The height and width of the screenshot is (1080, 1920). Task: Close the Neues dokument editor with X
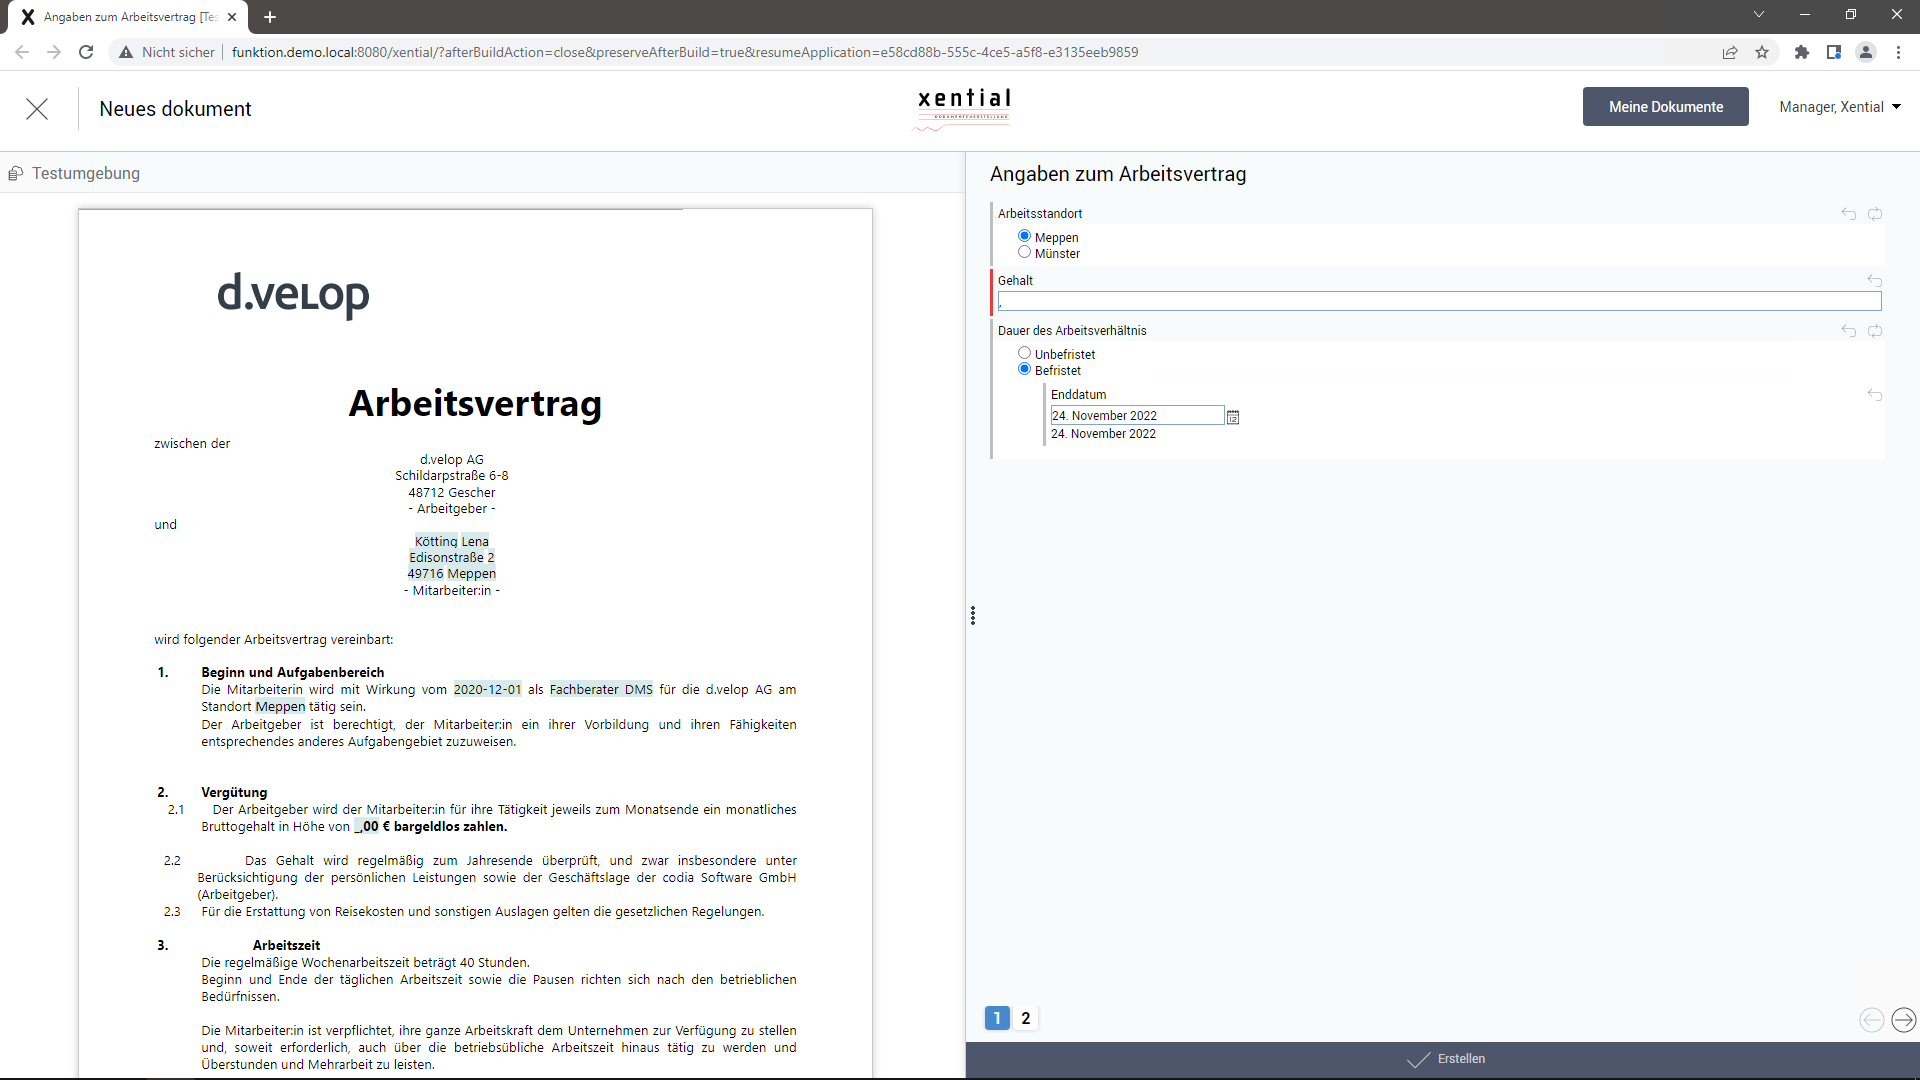pyautogui.click(x=37, y=109)
